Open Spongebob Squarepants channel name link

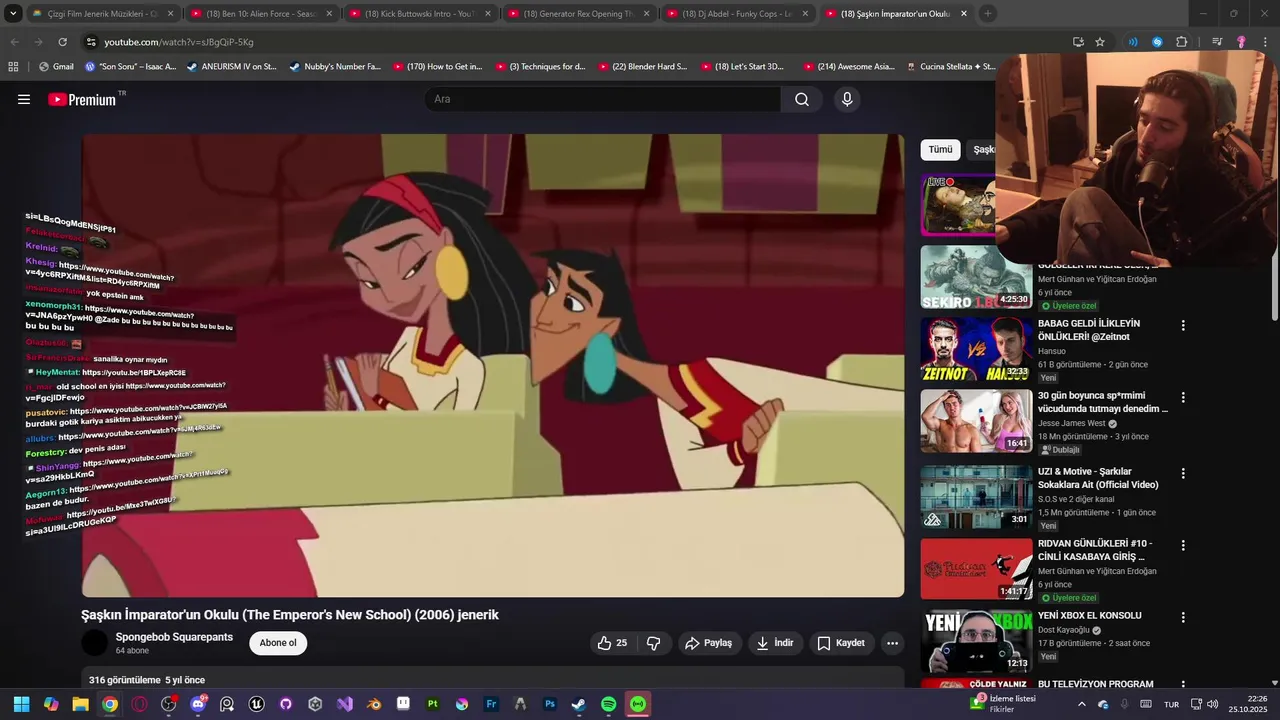coord(174,637)
